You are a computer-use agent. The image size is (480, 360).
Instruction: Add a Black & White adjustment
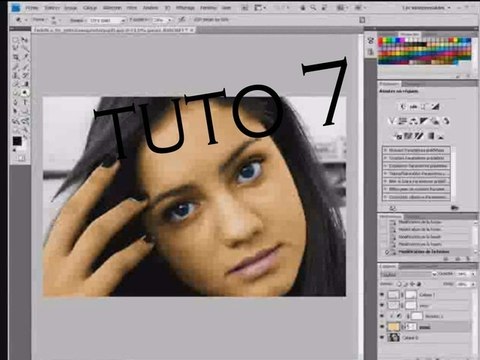click(x=424, y=121)
